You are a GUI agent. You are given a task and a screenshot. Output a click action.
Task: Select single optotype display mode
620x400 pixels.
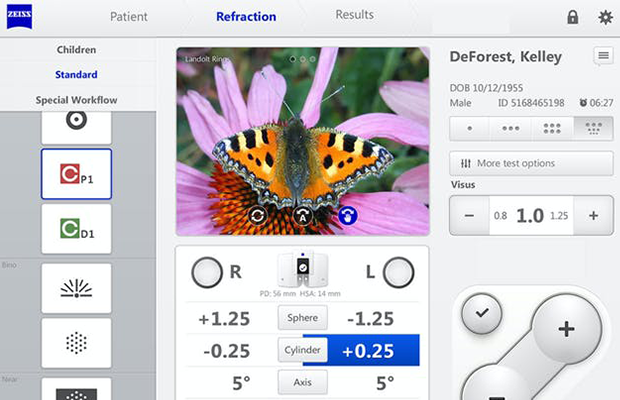pos(470,128)
